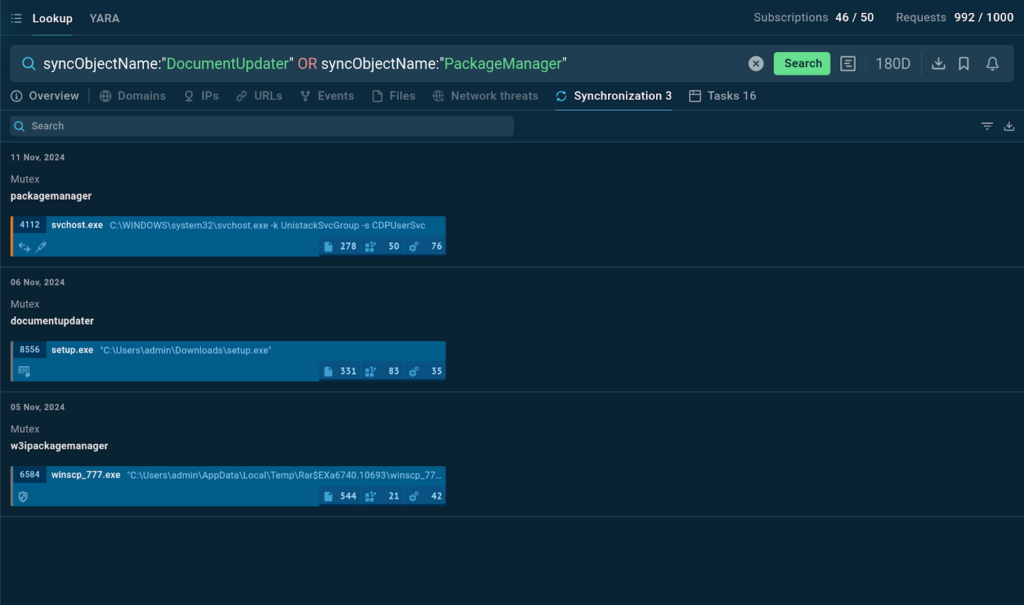Viewport: 1024px width, 605px height.
Task: Open the filter options icon on right
Action: tap(987, 126)
